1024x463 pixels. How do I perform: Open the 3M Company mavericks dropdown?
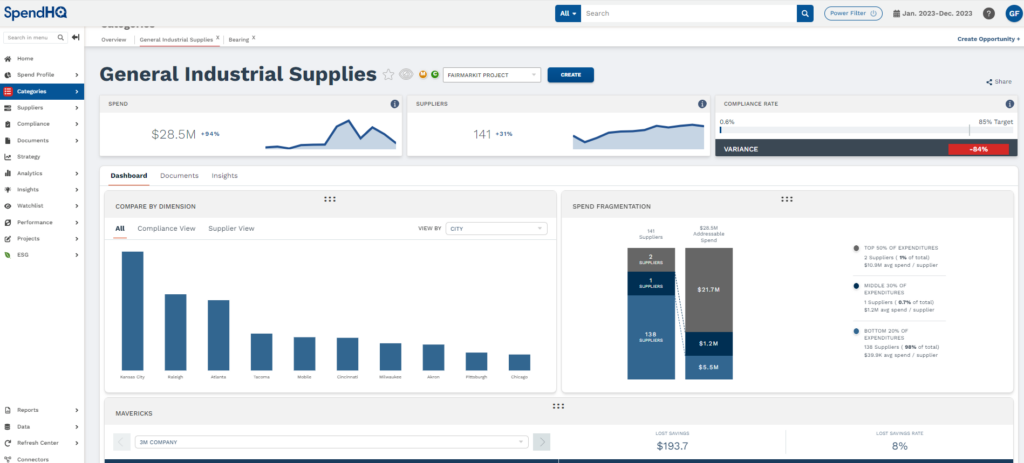coord(332,442)
